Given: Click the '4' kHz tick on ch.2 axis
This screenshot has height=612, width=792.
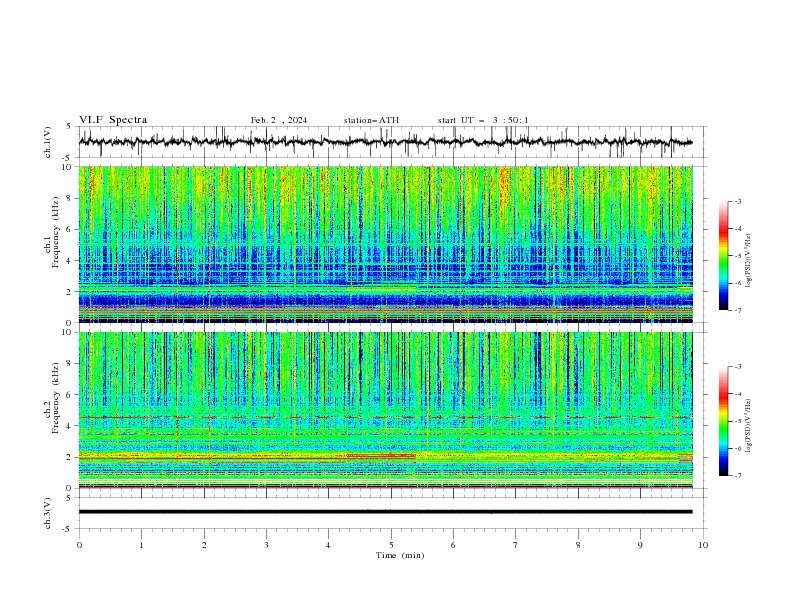Looking at the screenshot, I should coord(69,426).
